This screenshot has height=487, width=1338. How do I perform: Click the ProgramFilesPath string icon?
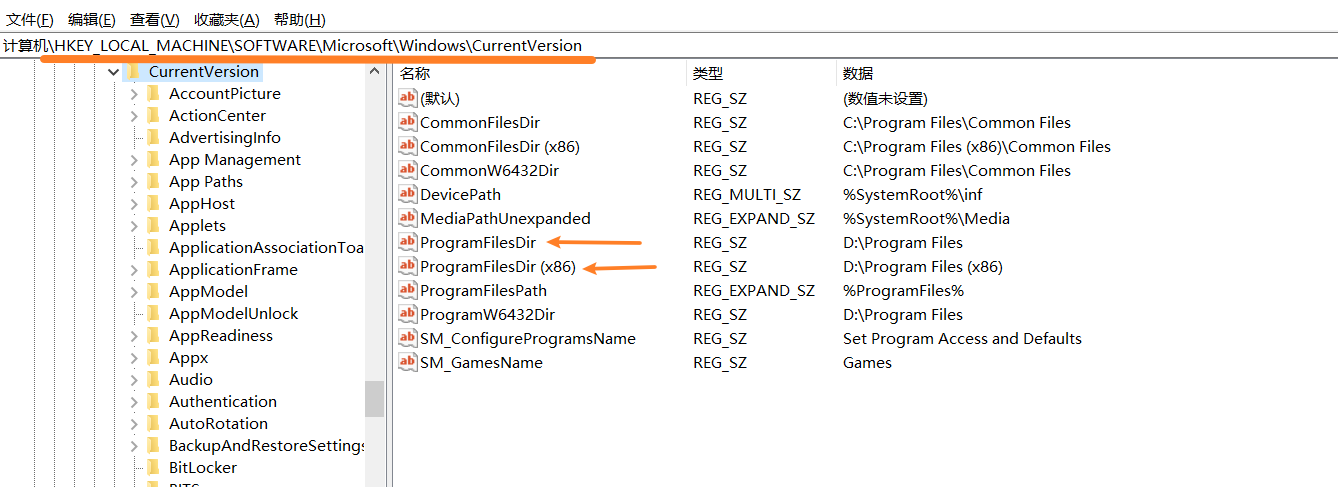tap(407, 290)
